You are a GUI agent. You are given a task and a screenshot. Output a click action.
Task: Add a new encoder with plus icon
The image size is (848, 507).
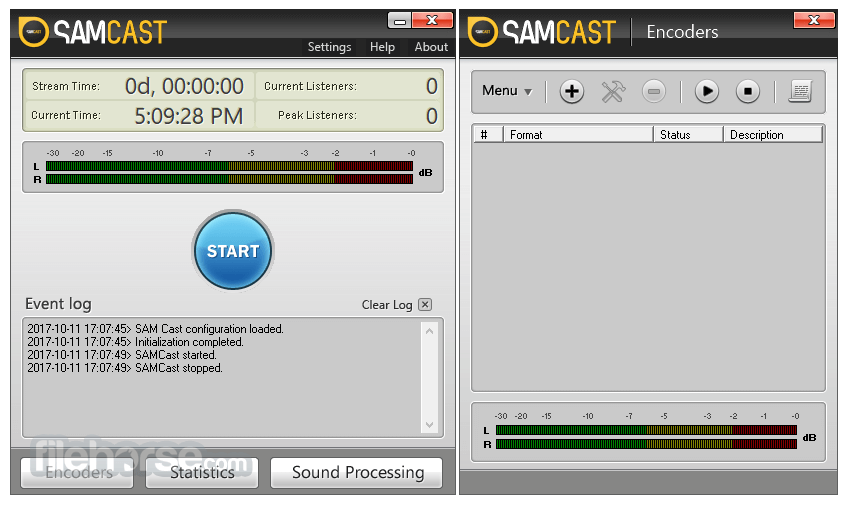(x=571, y=91)
